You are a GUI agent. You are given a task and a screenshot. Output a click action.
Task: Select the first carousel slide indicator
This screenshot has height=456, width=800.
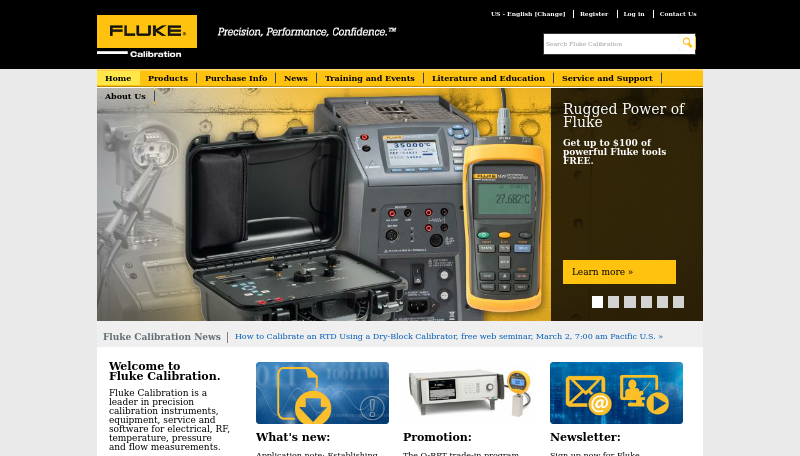[x=597, y=302]
